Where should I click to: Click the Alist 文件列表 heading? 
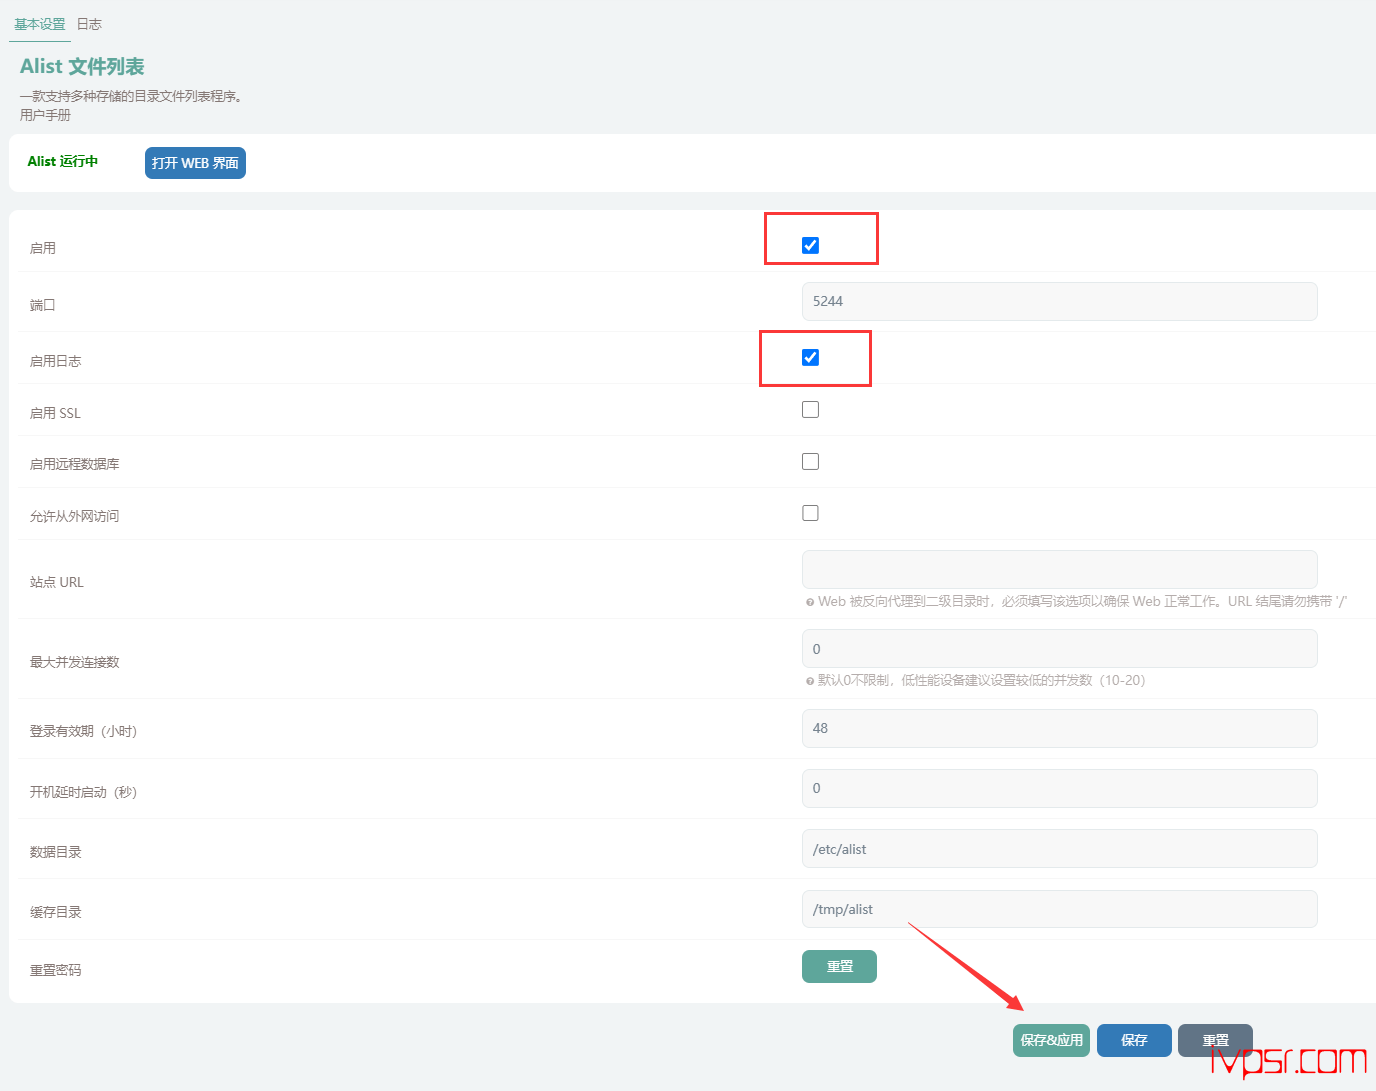pos(82,66)
